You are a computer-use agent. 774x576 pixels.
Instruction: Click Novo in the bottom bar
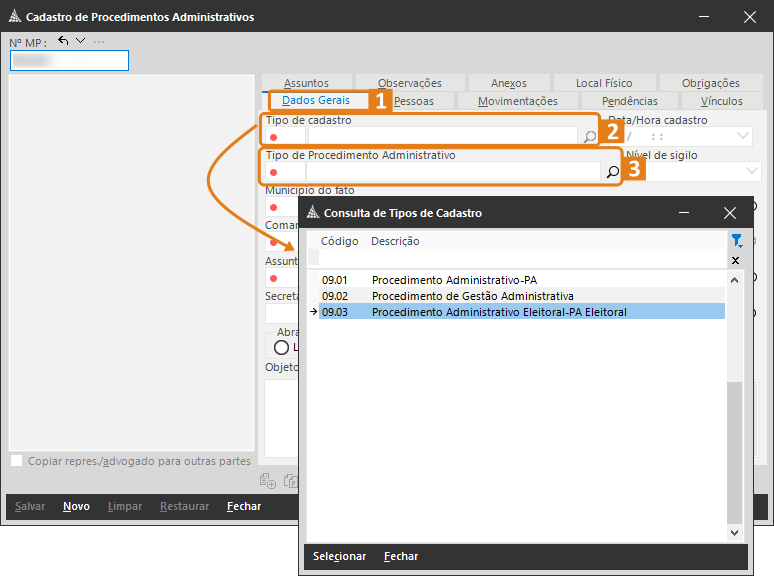coord(77,506)
